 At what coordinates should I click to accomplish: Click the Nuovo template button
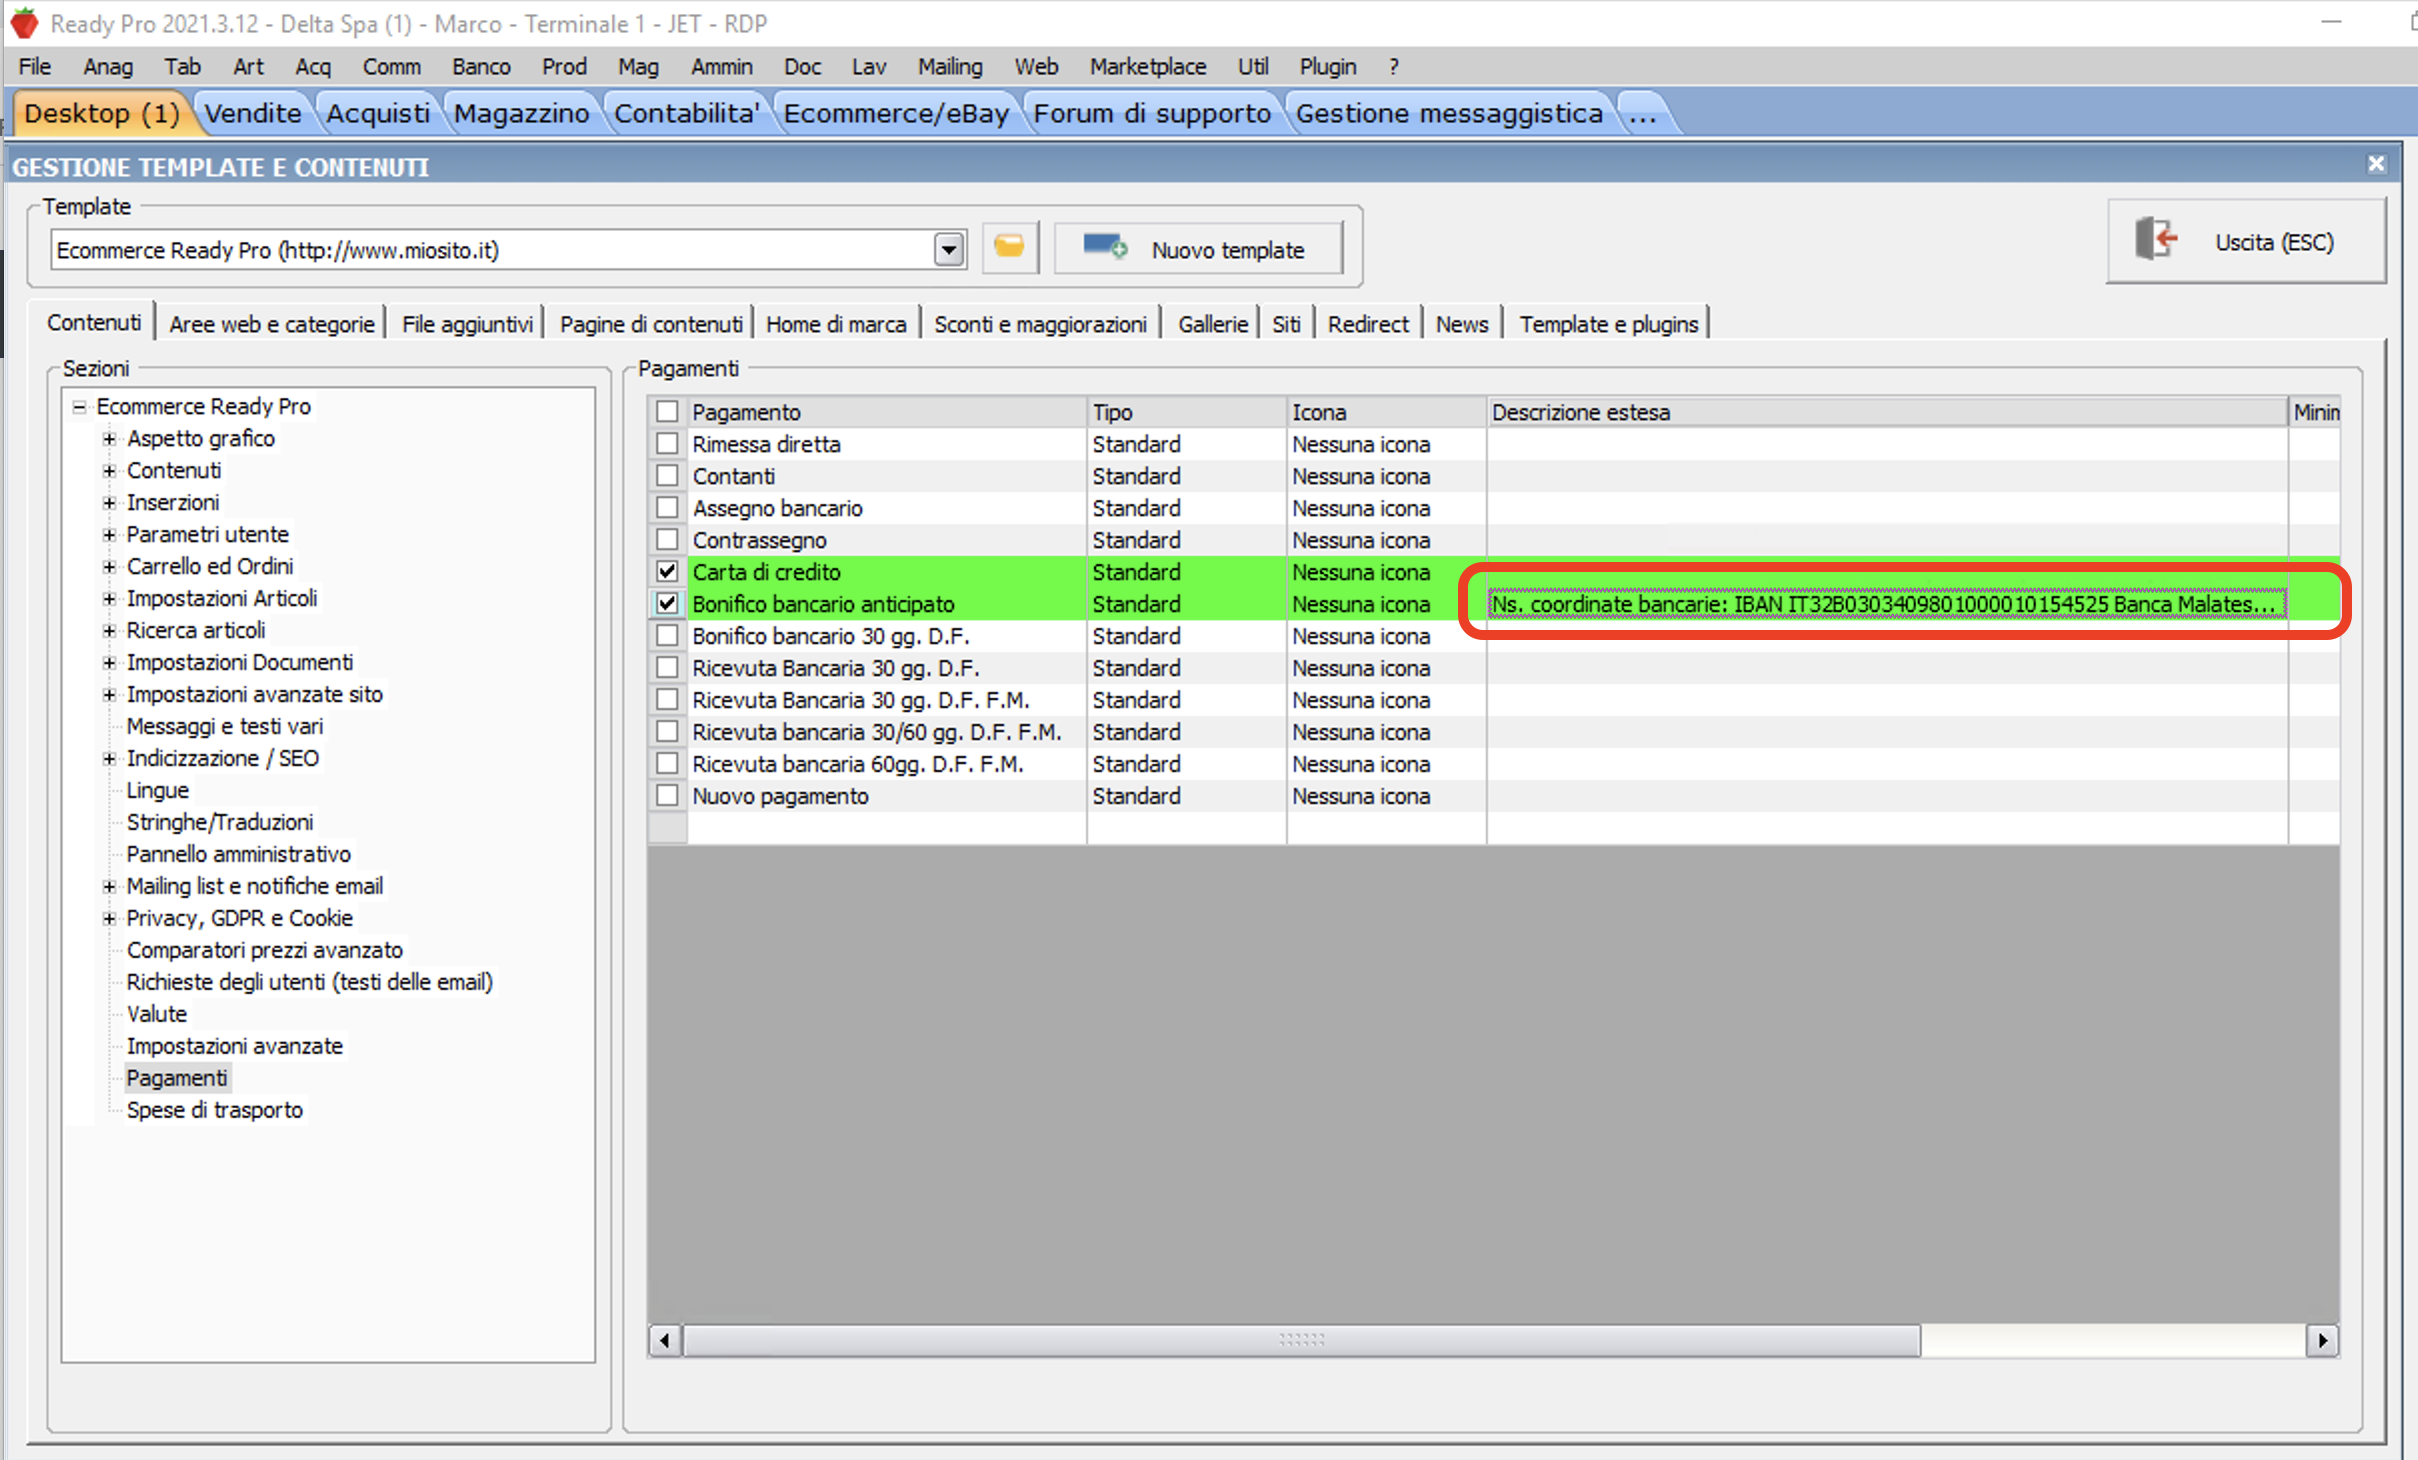pos(1198,249)
